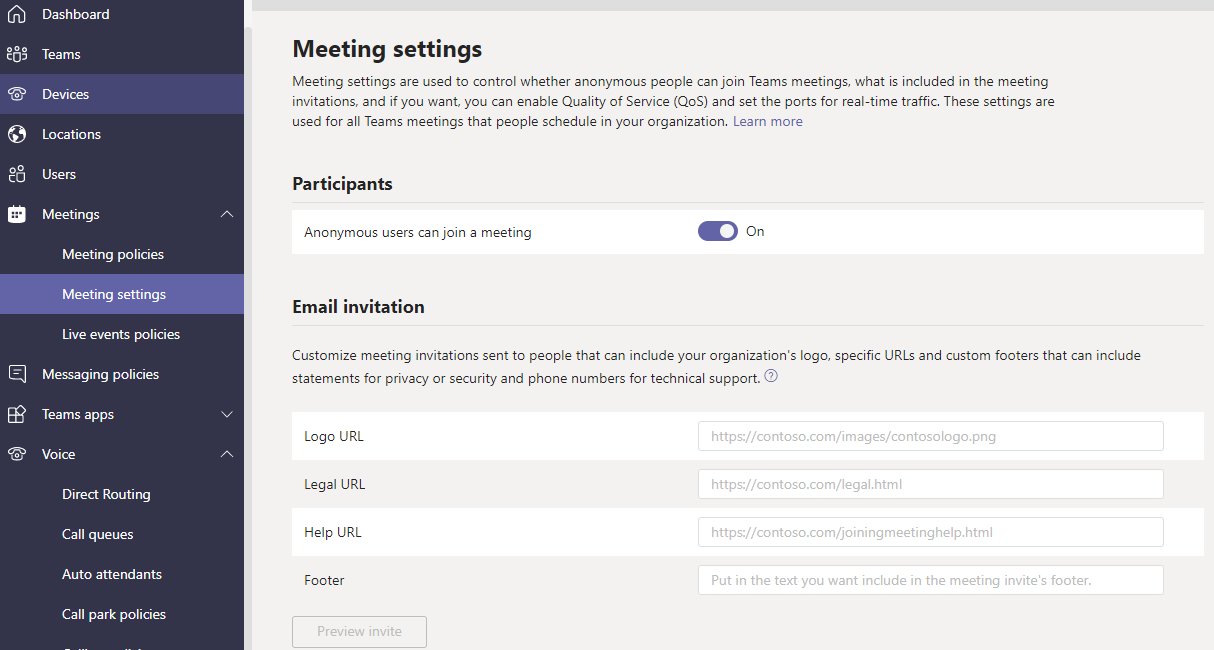
Task: Open Direct Routing under Voice
Action: (x=122, y=494)
